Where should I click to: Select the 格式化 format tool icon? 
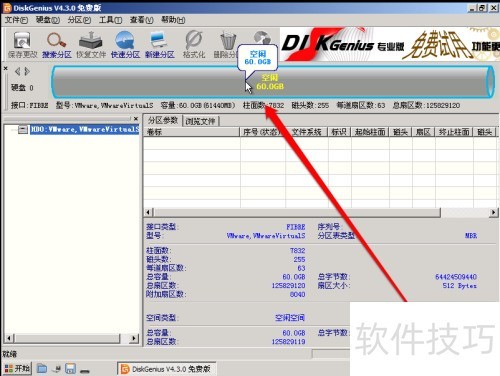click(x=194, y=44)
